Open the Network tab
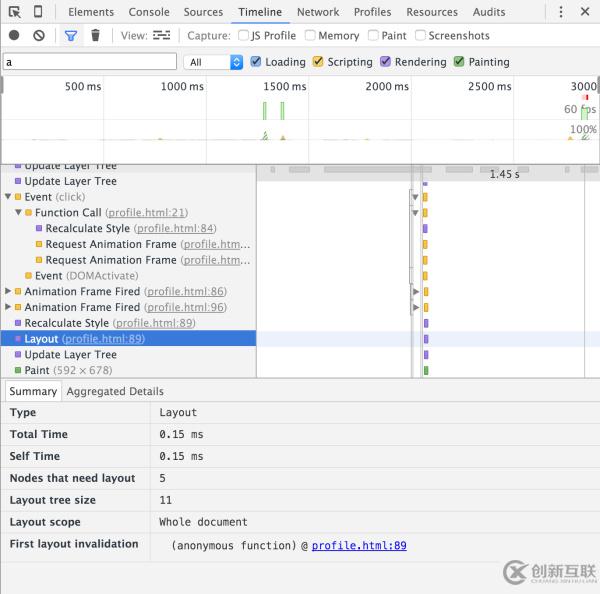This screenshot has height=594, width=600. point(318,12)
